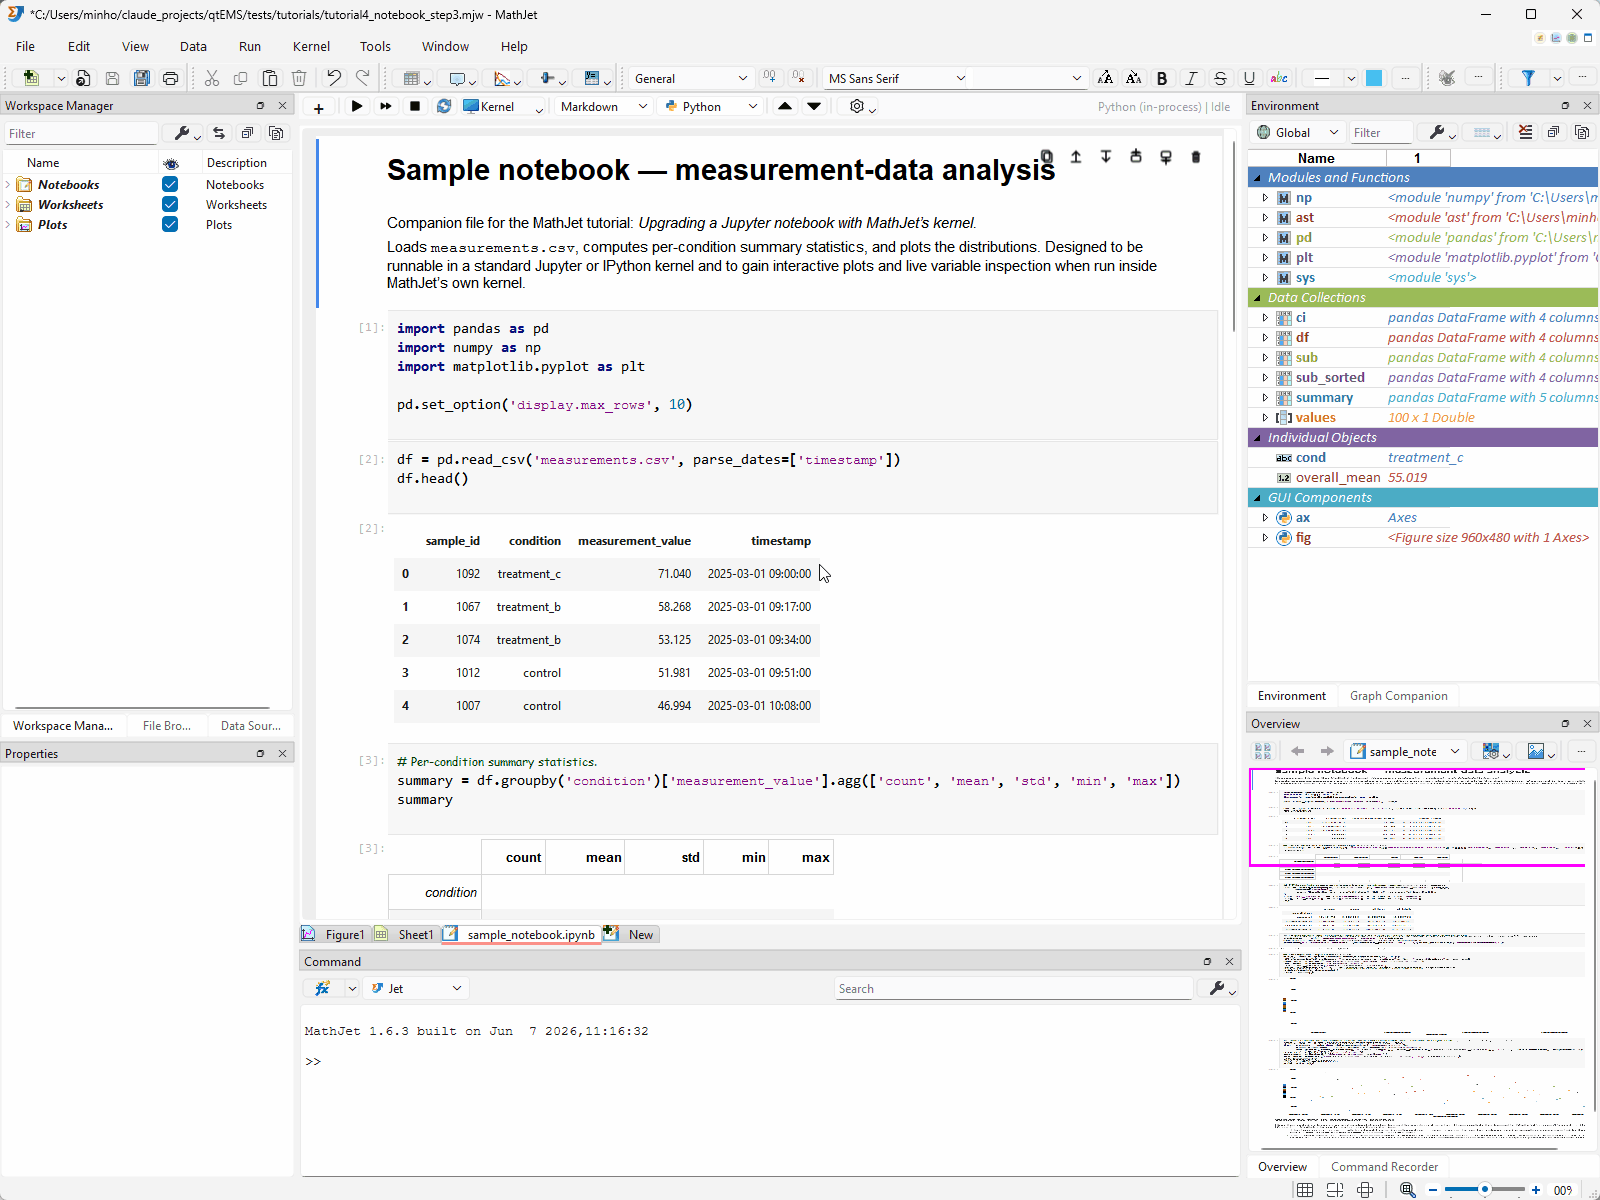Click the Environment wrench settings icon

[x=1442, y=132]
